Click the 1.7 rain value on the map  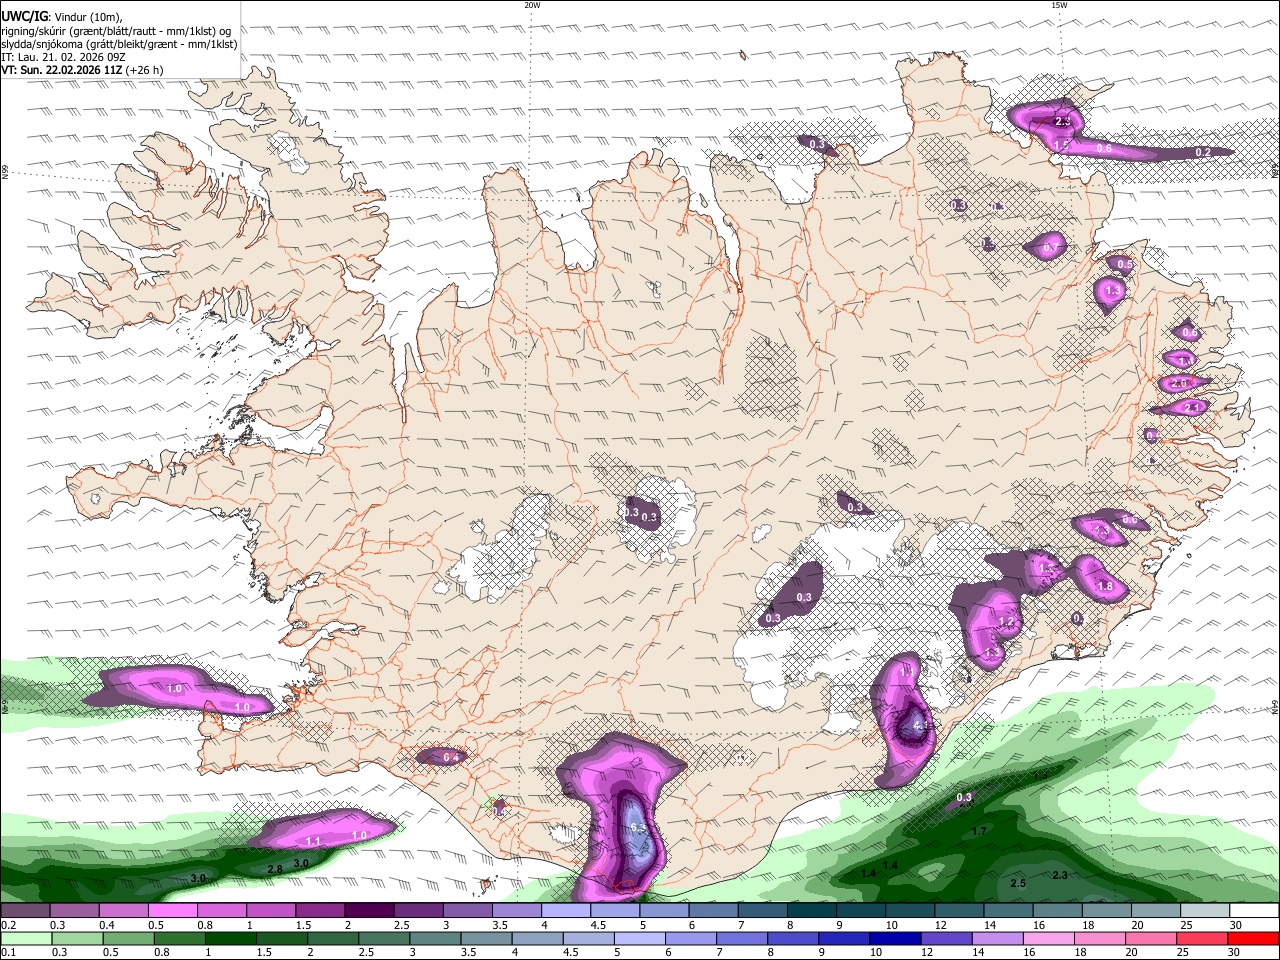pos(980,831)
